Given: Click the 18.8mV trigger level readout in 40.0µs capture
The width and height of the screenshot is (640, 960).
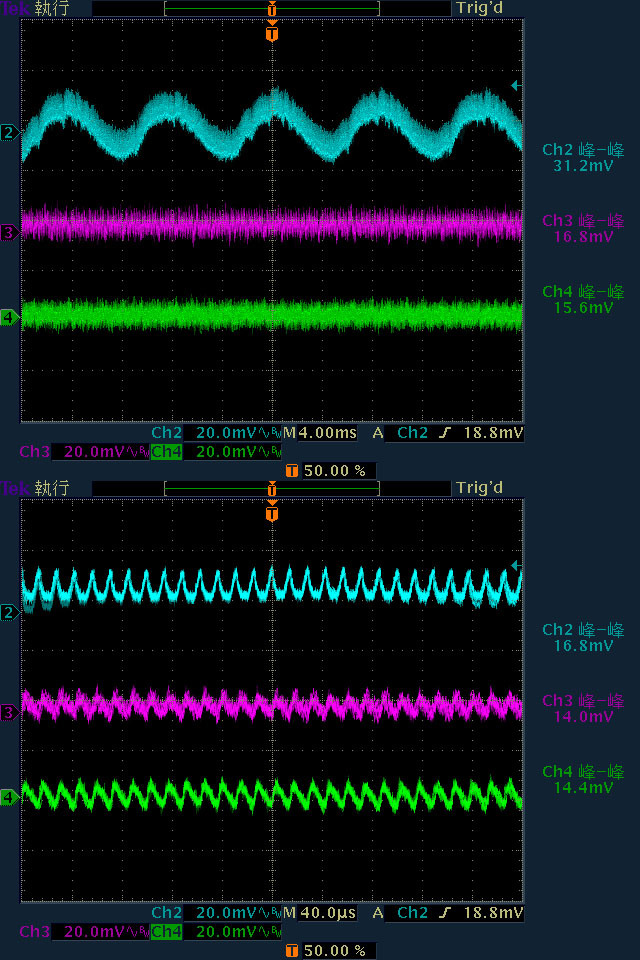Looking at the screenshot, I should 494,913.
